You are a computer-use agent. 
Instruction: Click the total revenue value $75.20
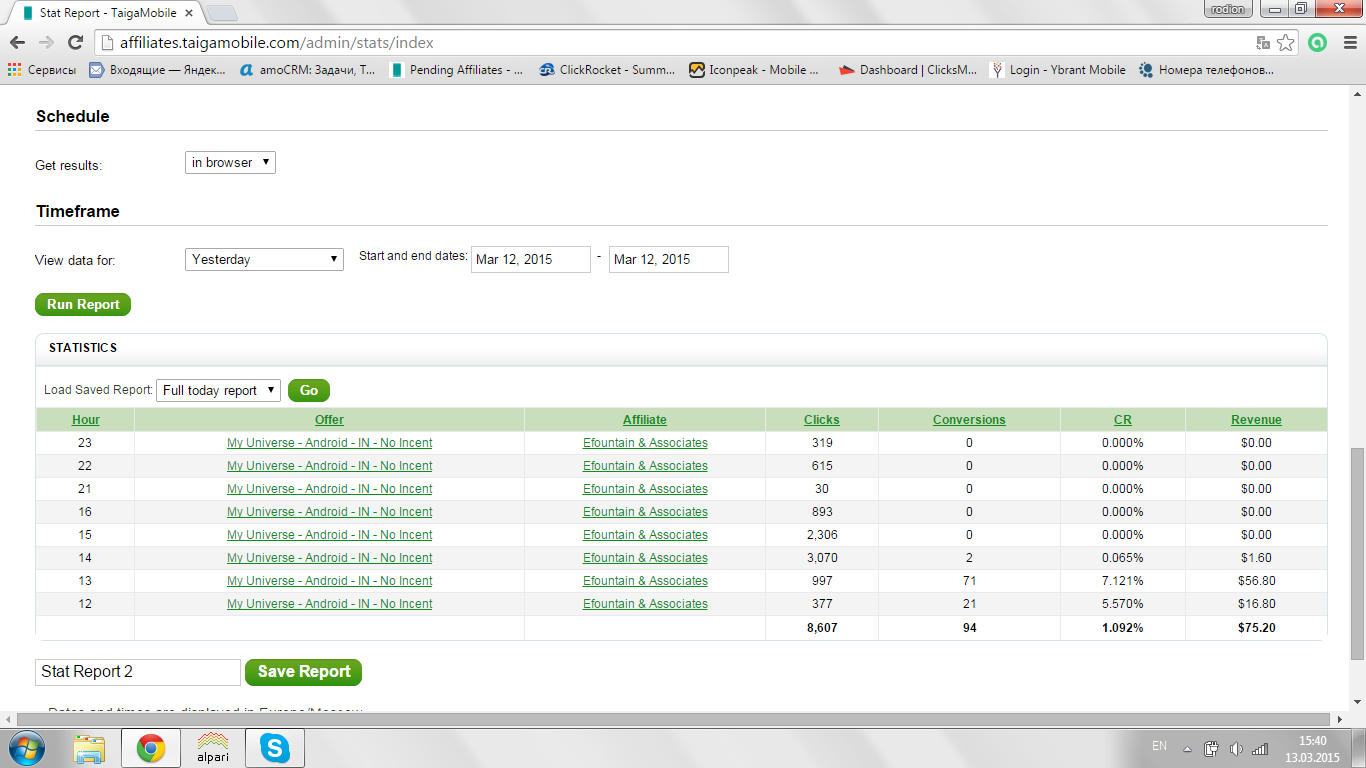[1256, 628]
